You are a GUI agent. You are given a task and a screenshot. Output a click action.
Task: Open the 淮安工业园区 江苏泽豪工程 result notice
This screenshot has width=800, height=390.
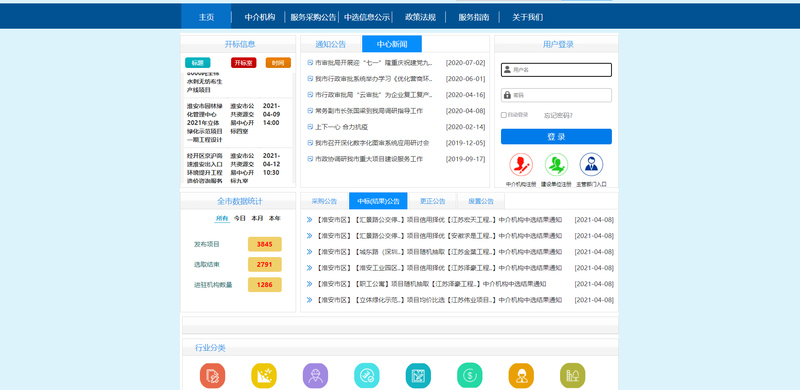[x=439, y=268]
